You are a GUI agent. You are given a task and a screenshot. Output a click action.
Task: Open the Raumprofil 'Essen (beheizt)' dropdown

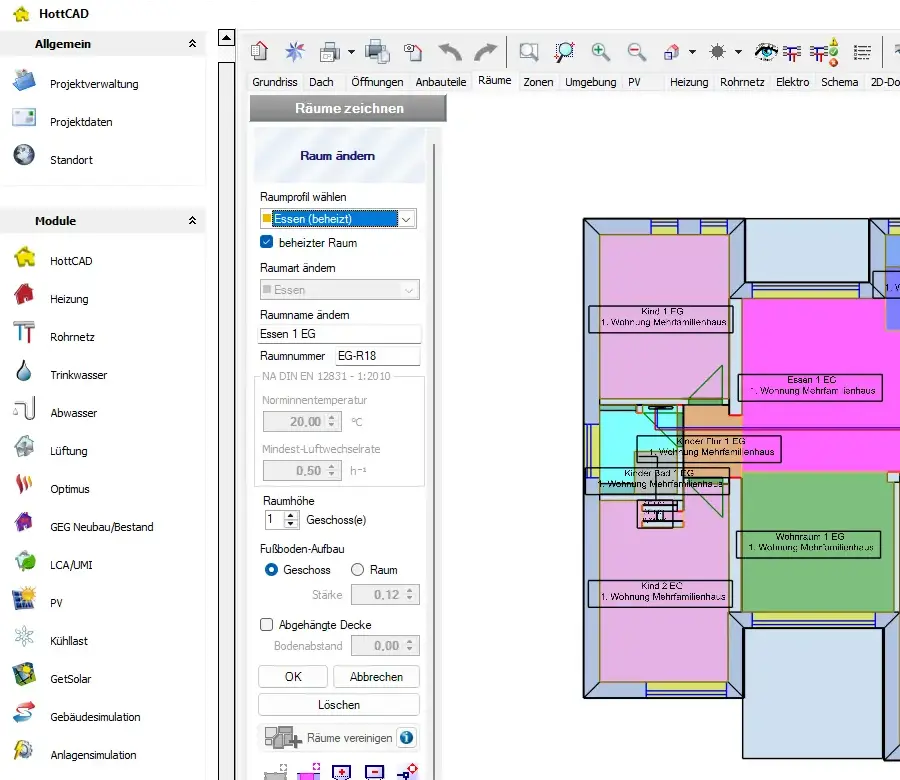[x=406, y=219]
